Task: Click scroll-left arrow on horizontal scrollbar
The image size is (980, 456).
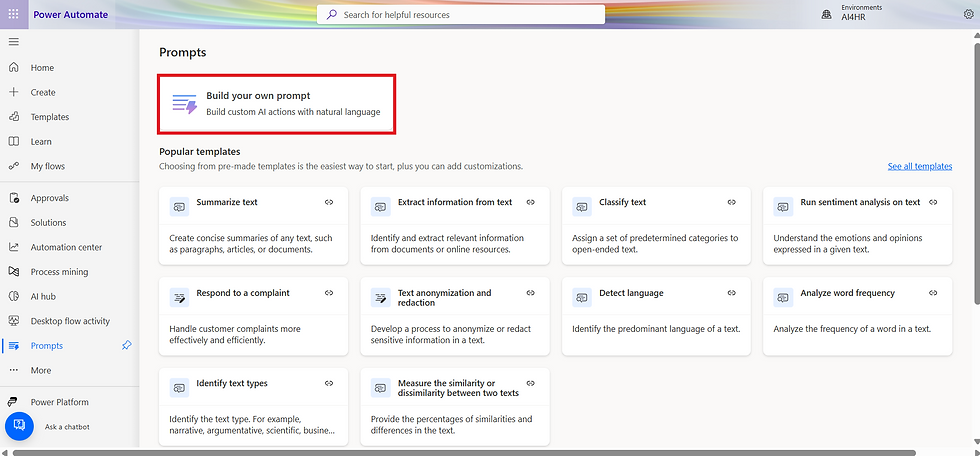Action: click(4, 453)
